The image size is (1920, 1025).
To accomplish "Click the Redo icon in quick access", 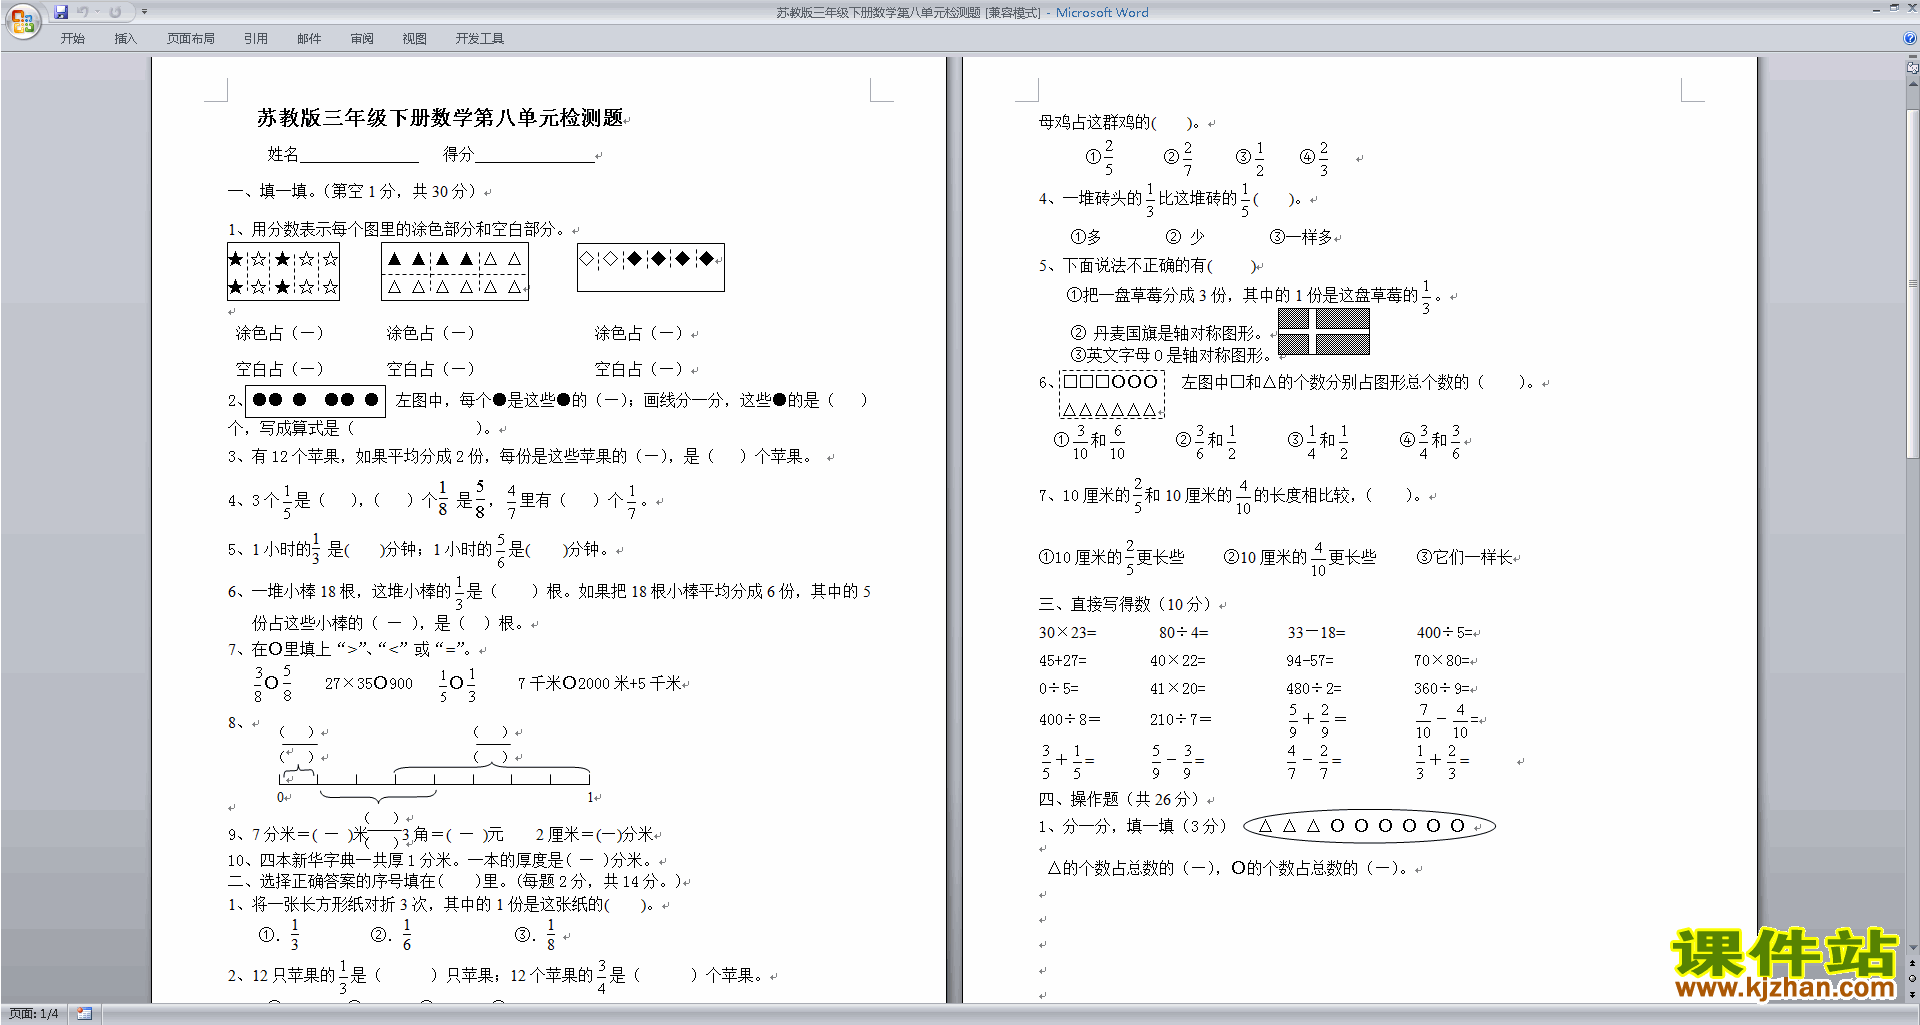I will click(115, 12).
